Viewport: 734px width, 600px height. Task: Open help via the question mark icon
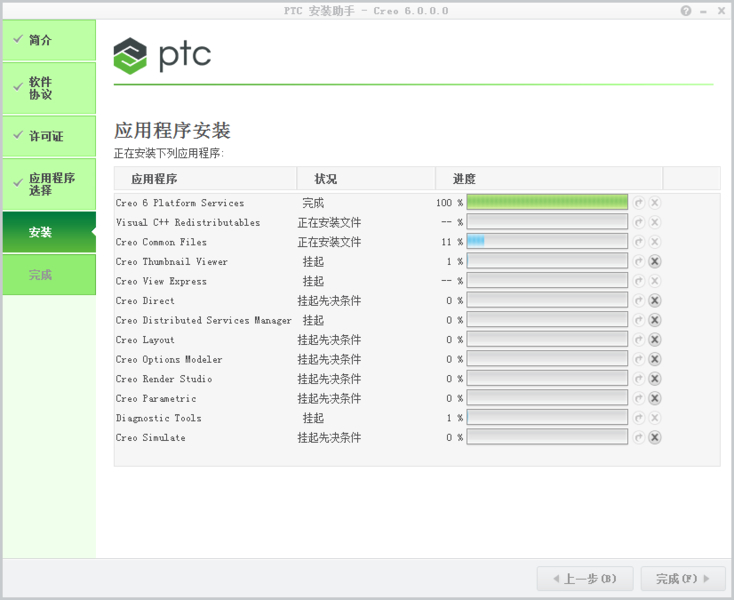tap(686, 11)
